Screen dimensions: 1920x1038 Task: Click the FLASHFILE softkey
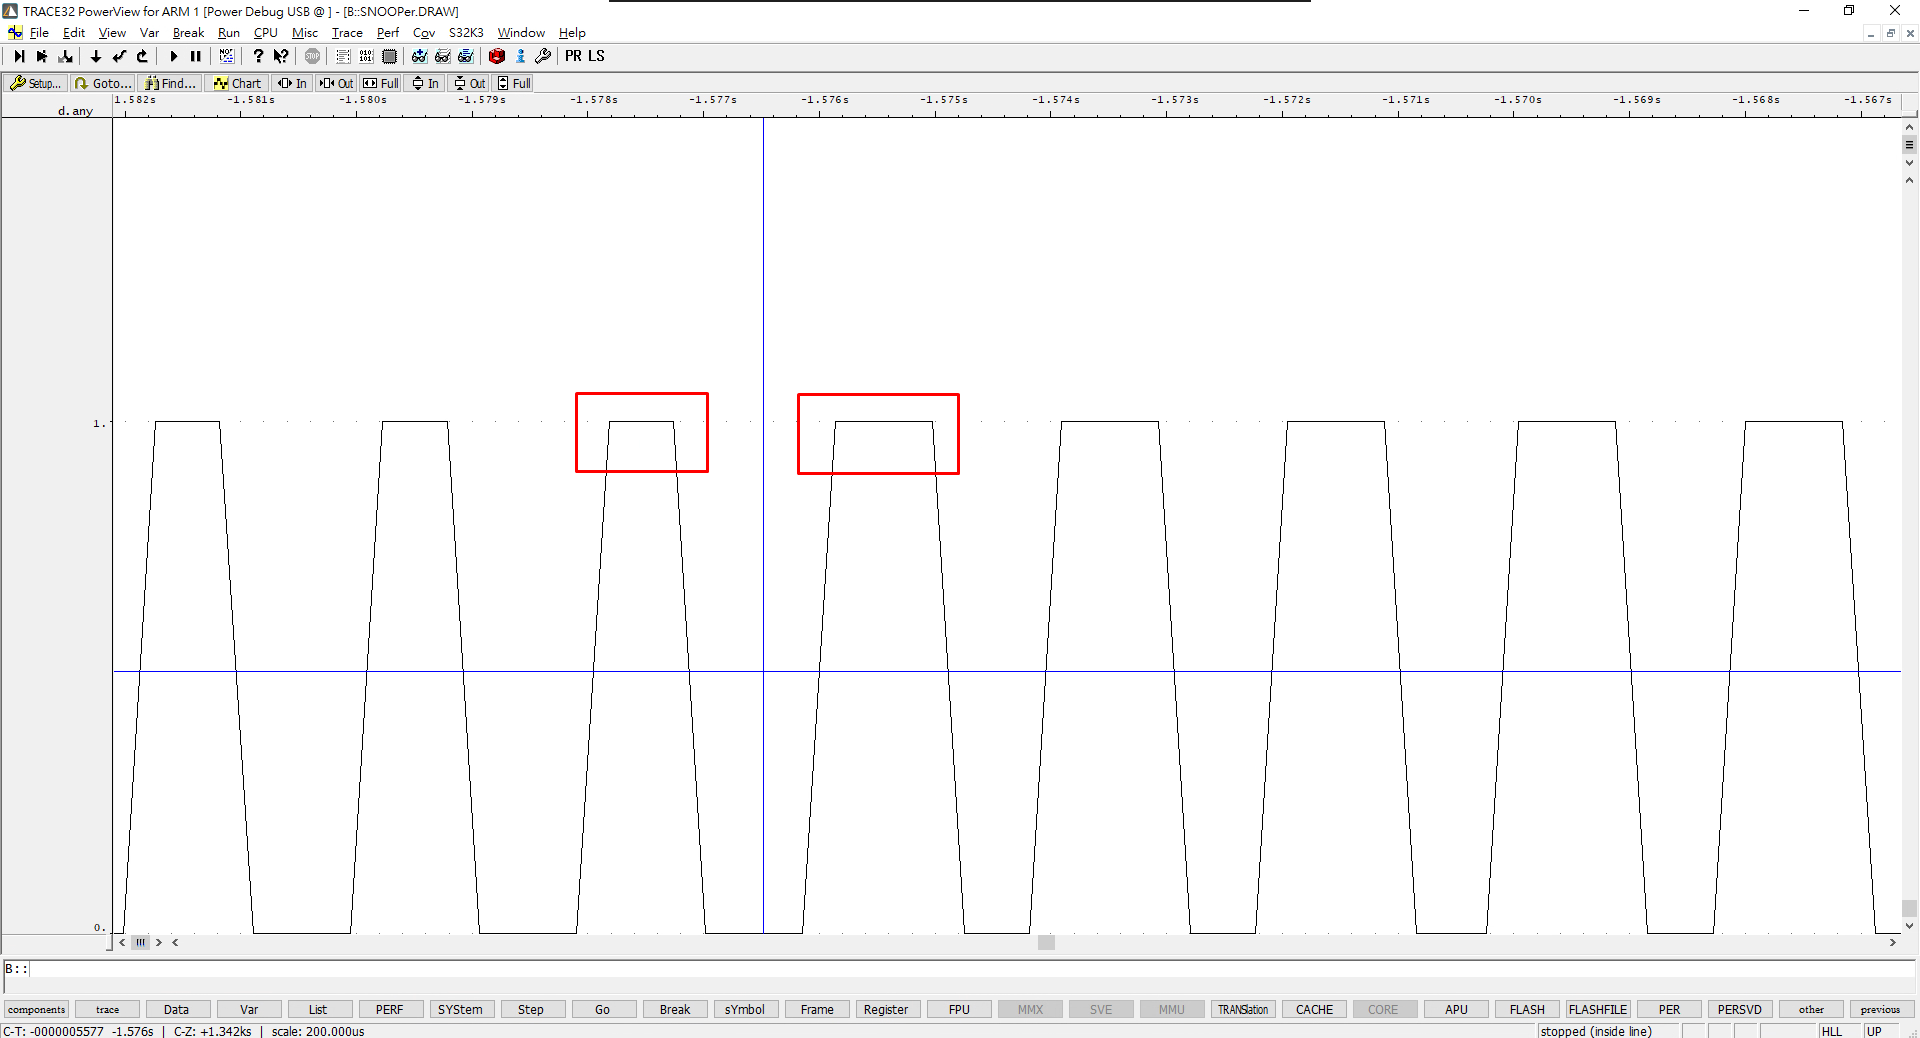[1598, 1009]
